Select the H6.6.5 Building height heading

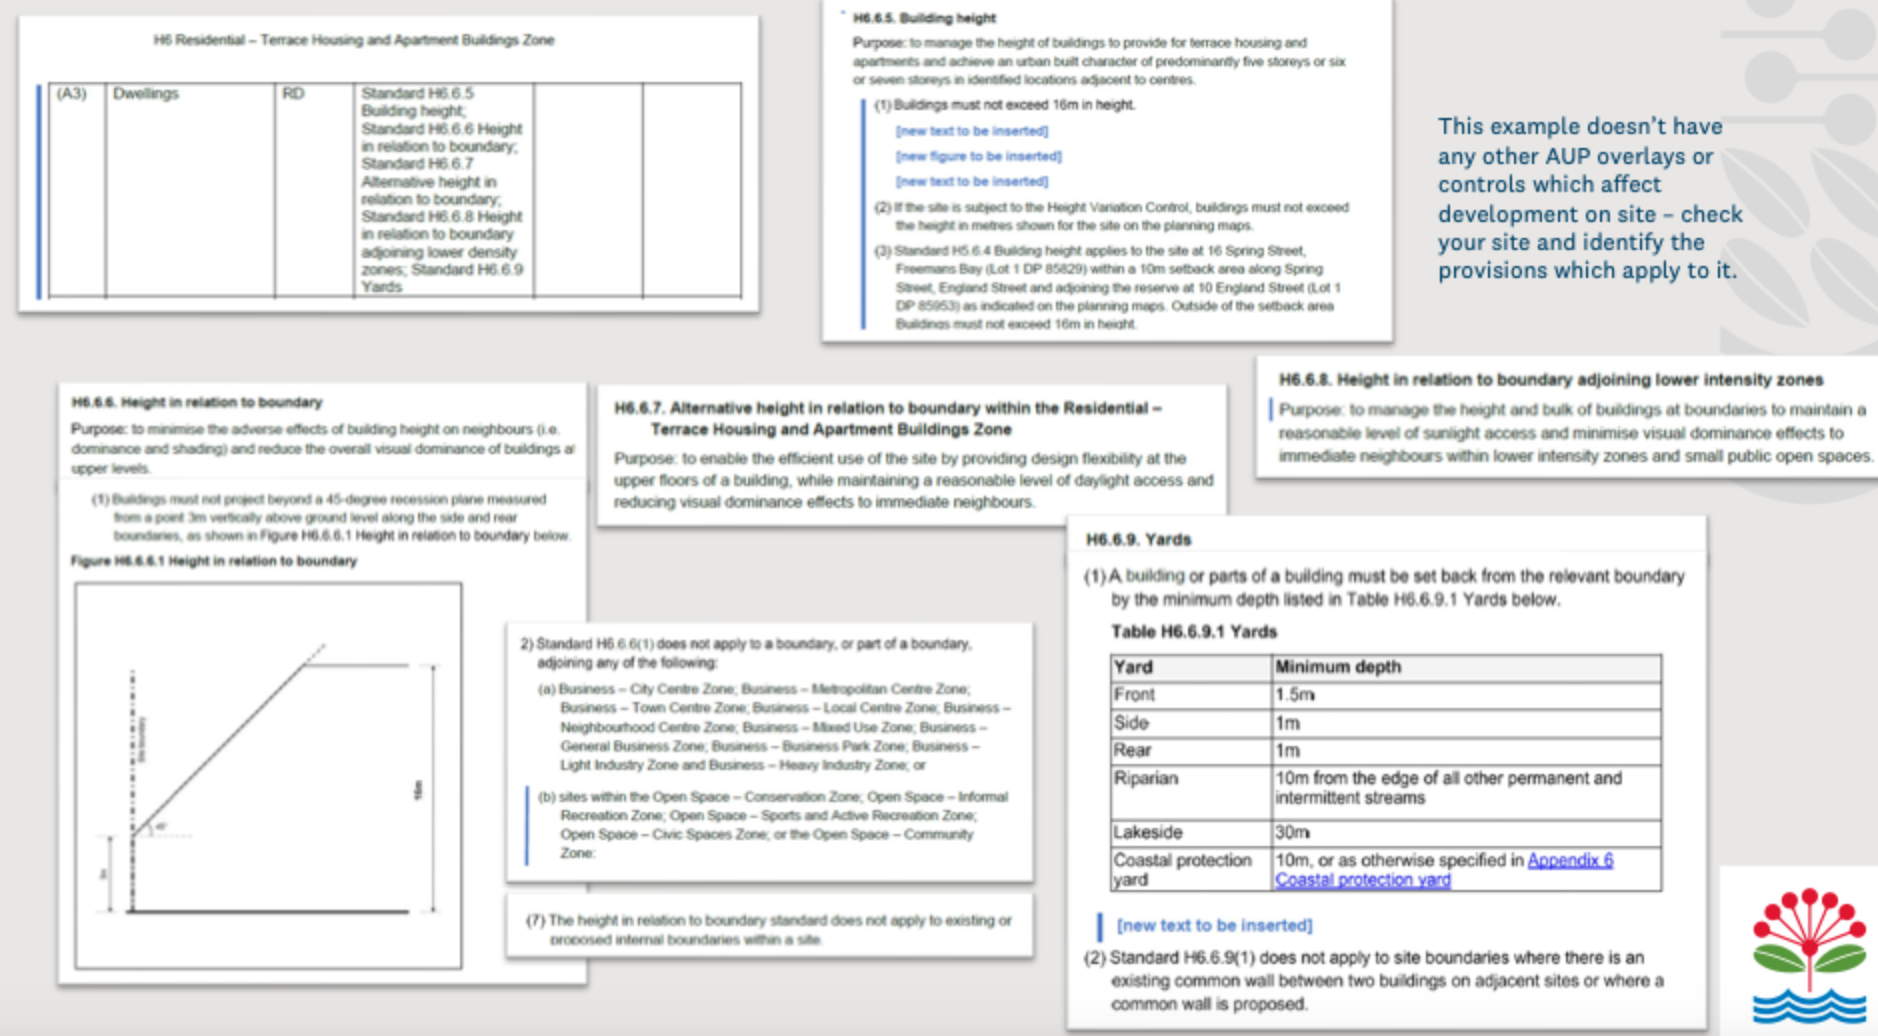coord(924,18)
